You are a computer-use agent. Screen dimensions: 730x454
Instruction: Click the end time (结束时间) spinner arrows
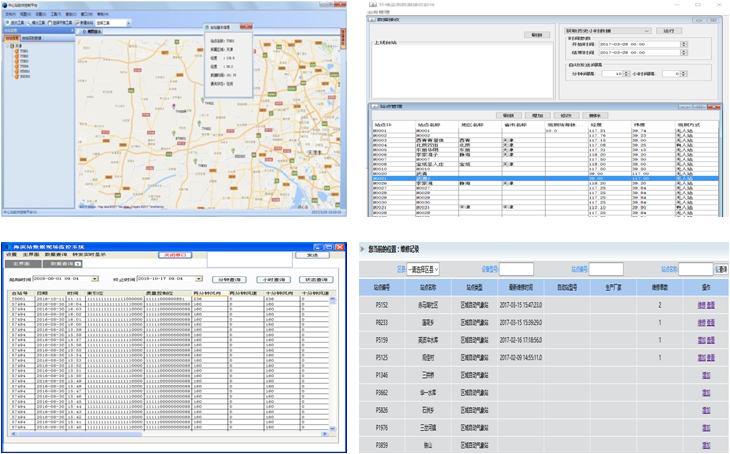683,53
